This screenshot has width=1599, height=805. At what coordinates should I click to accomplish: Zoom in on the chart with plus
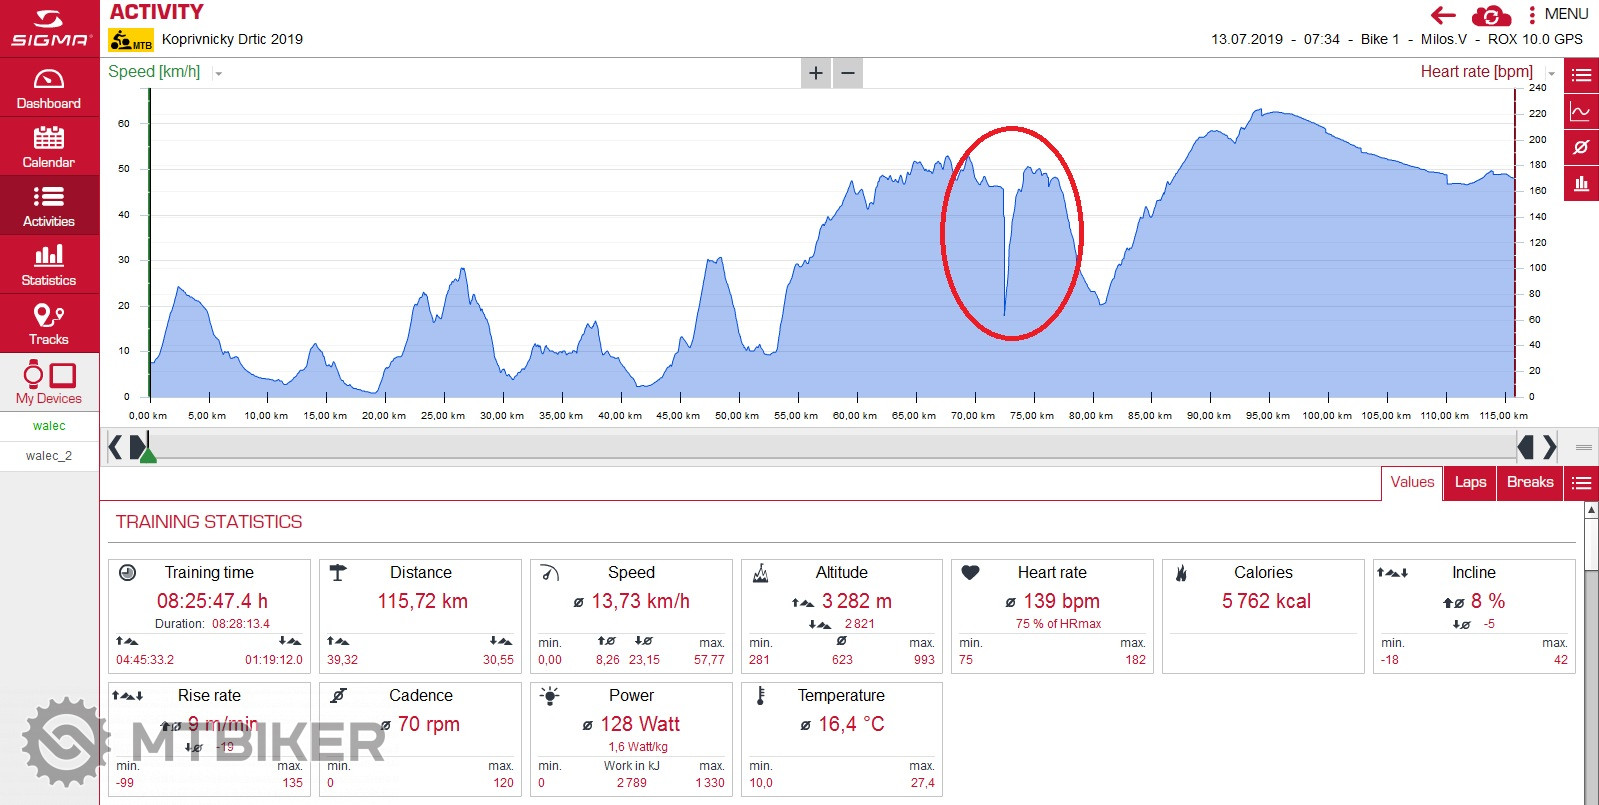(816, 73)
